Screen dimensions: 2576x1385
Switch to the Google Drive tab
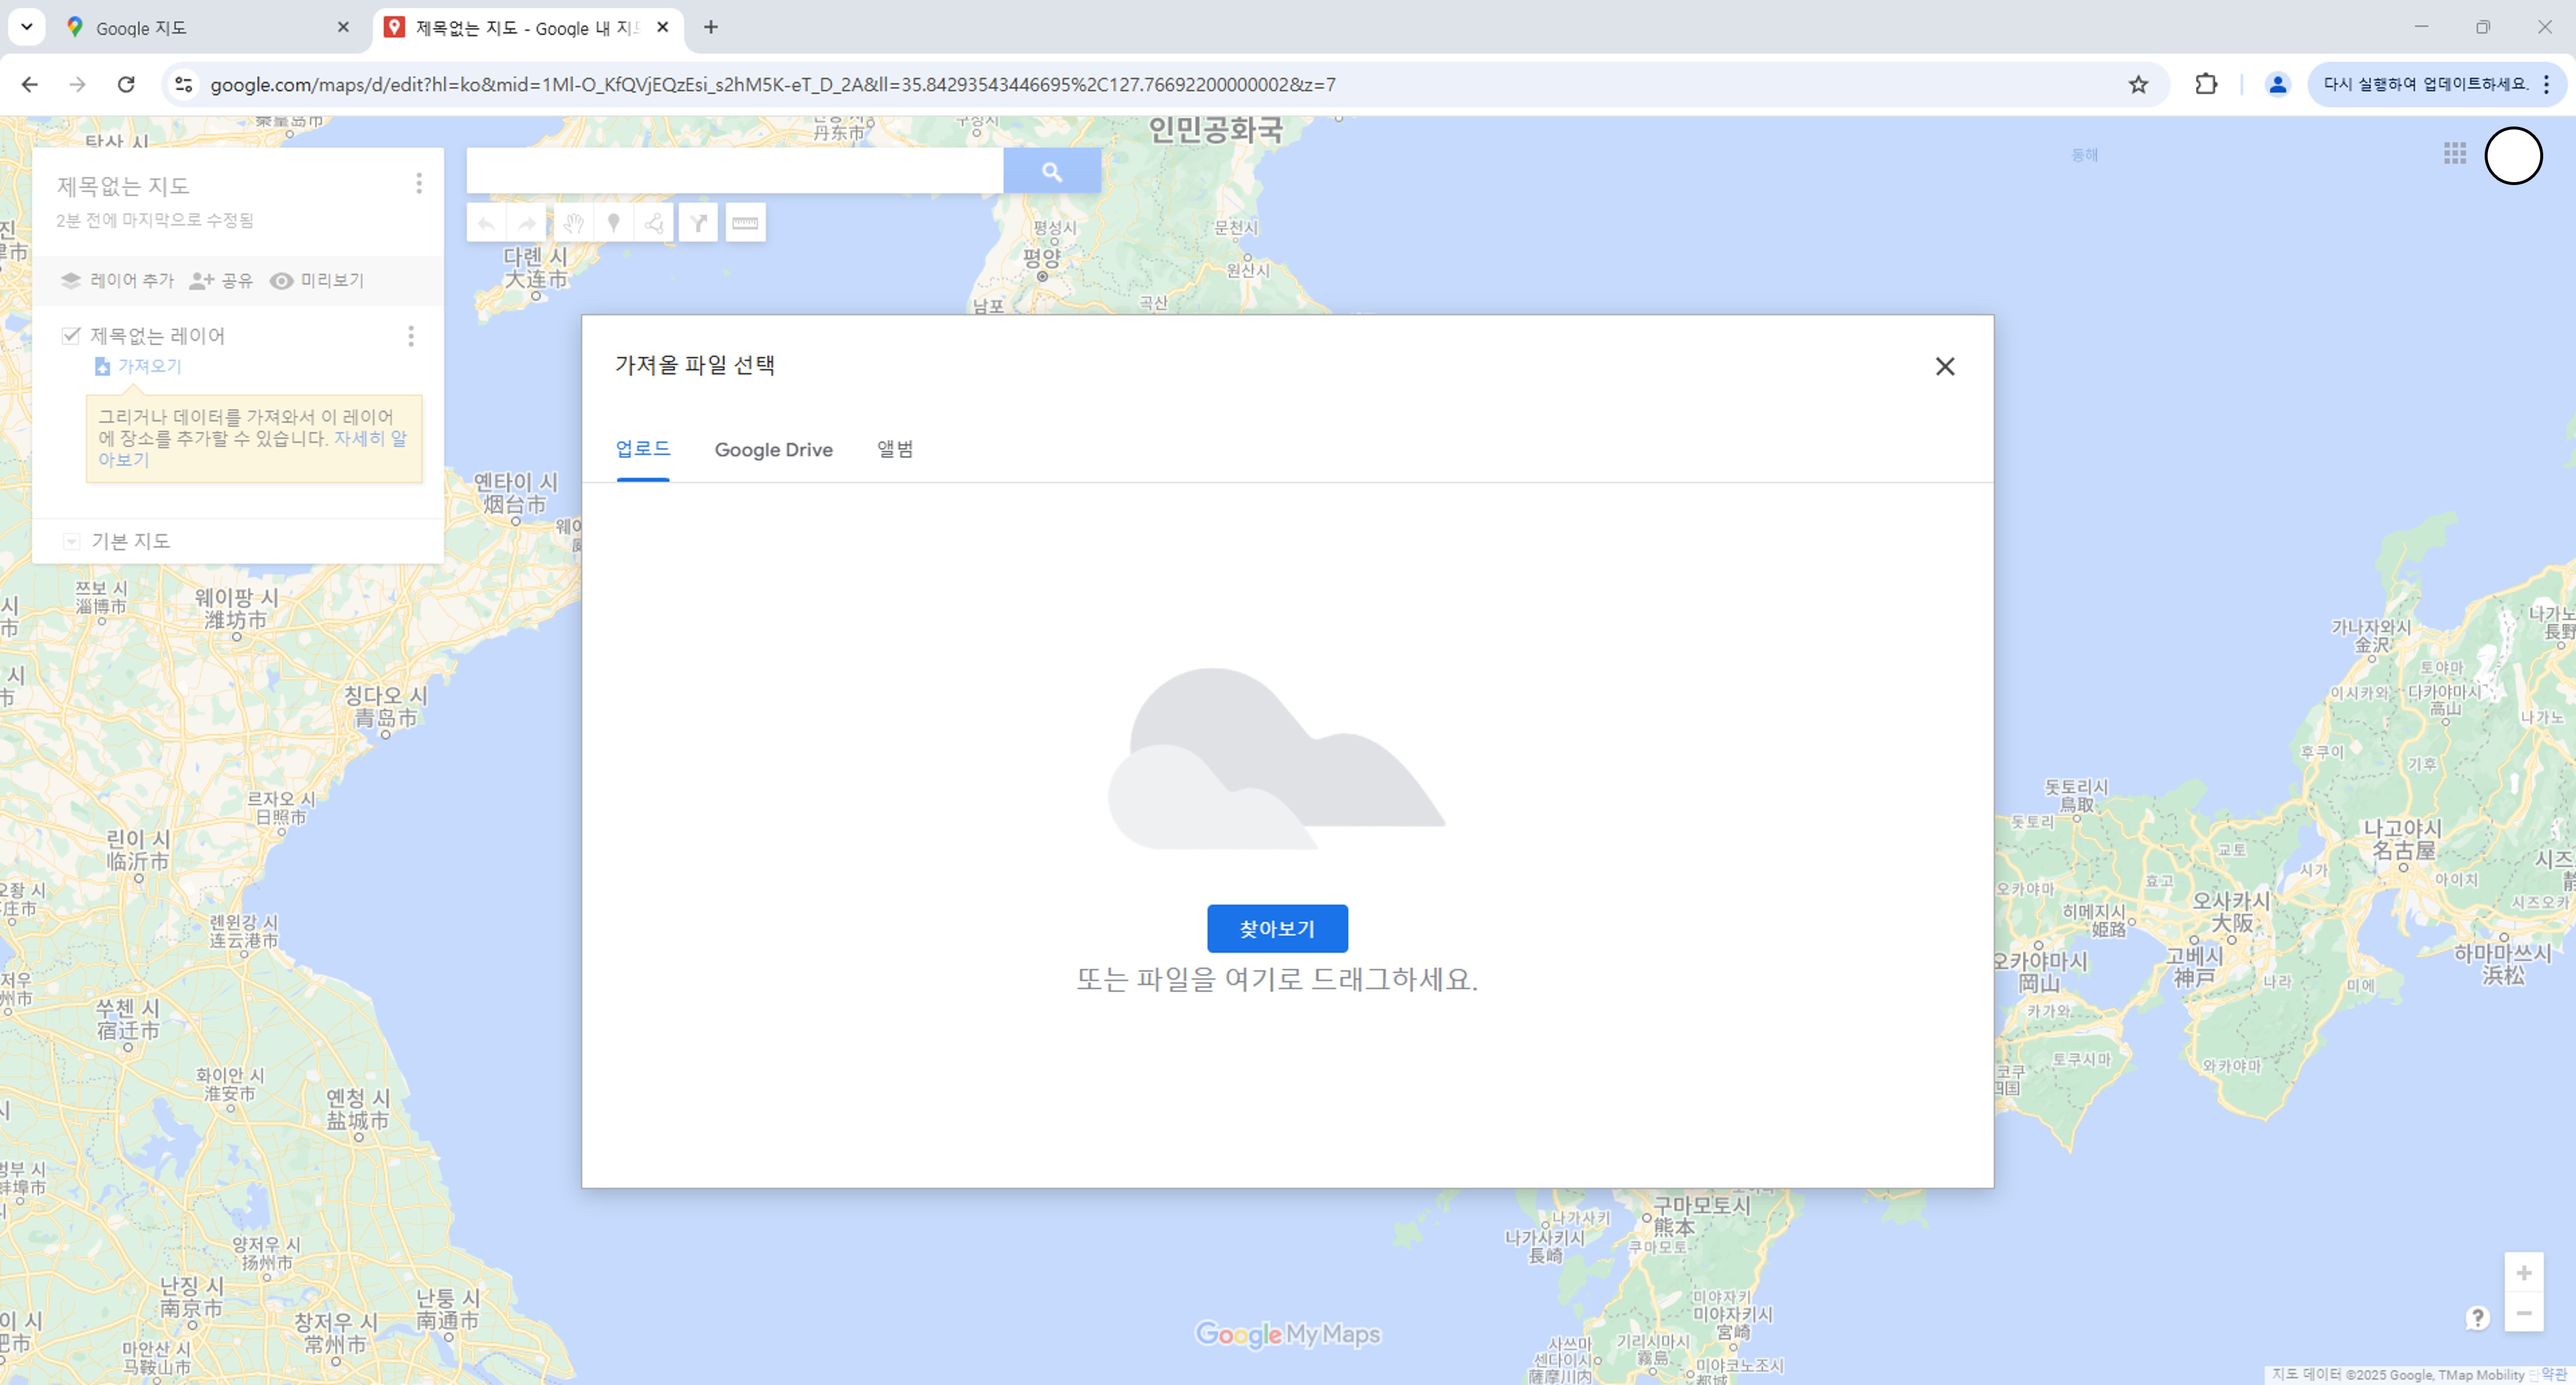tap(773, 450)
